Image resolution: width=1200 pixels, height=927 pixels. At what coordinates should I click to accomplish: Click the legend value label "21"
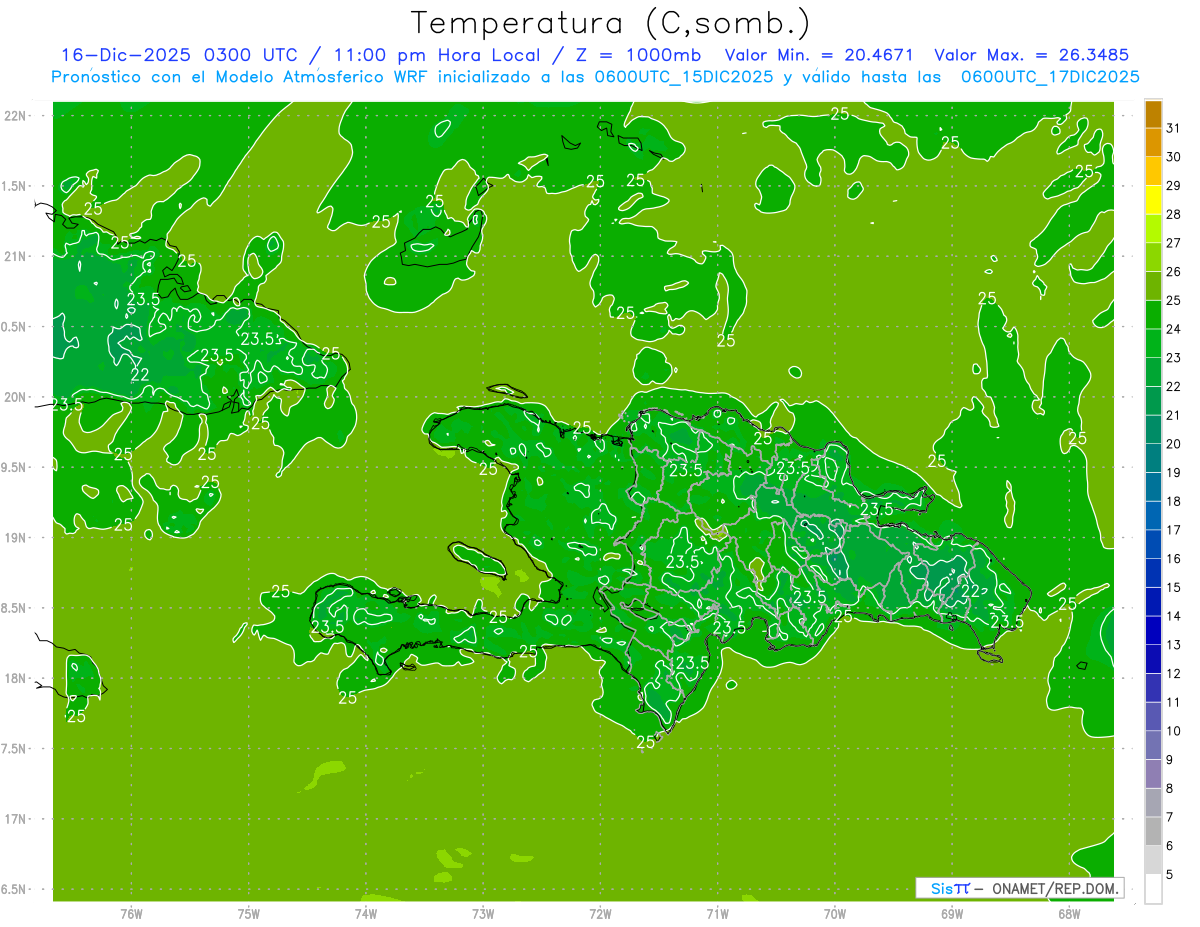pos(1173,415)
